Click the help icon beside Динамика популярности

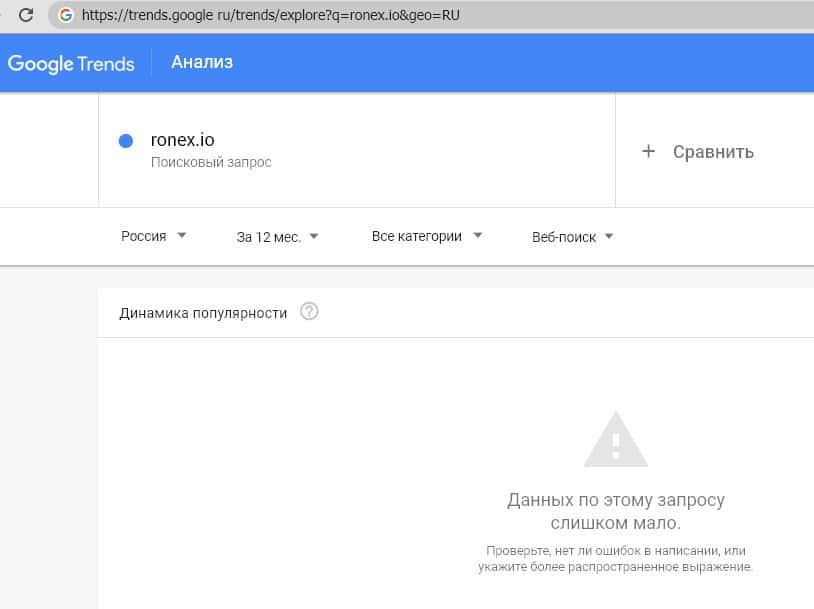(x=309, y=312)
